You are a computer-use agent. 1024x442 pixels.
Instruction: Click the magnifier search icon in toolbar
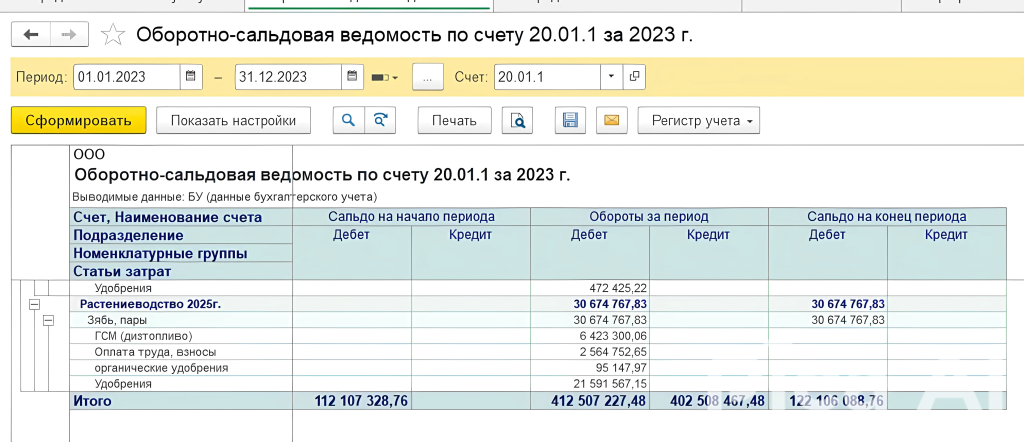(x=348, y=121)
